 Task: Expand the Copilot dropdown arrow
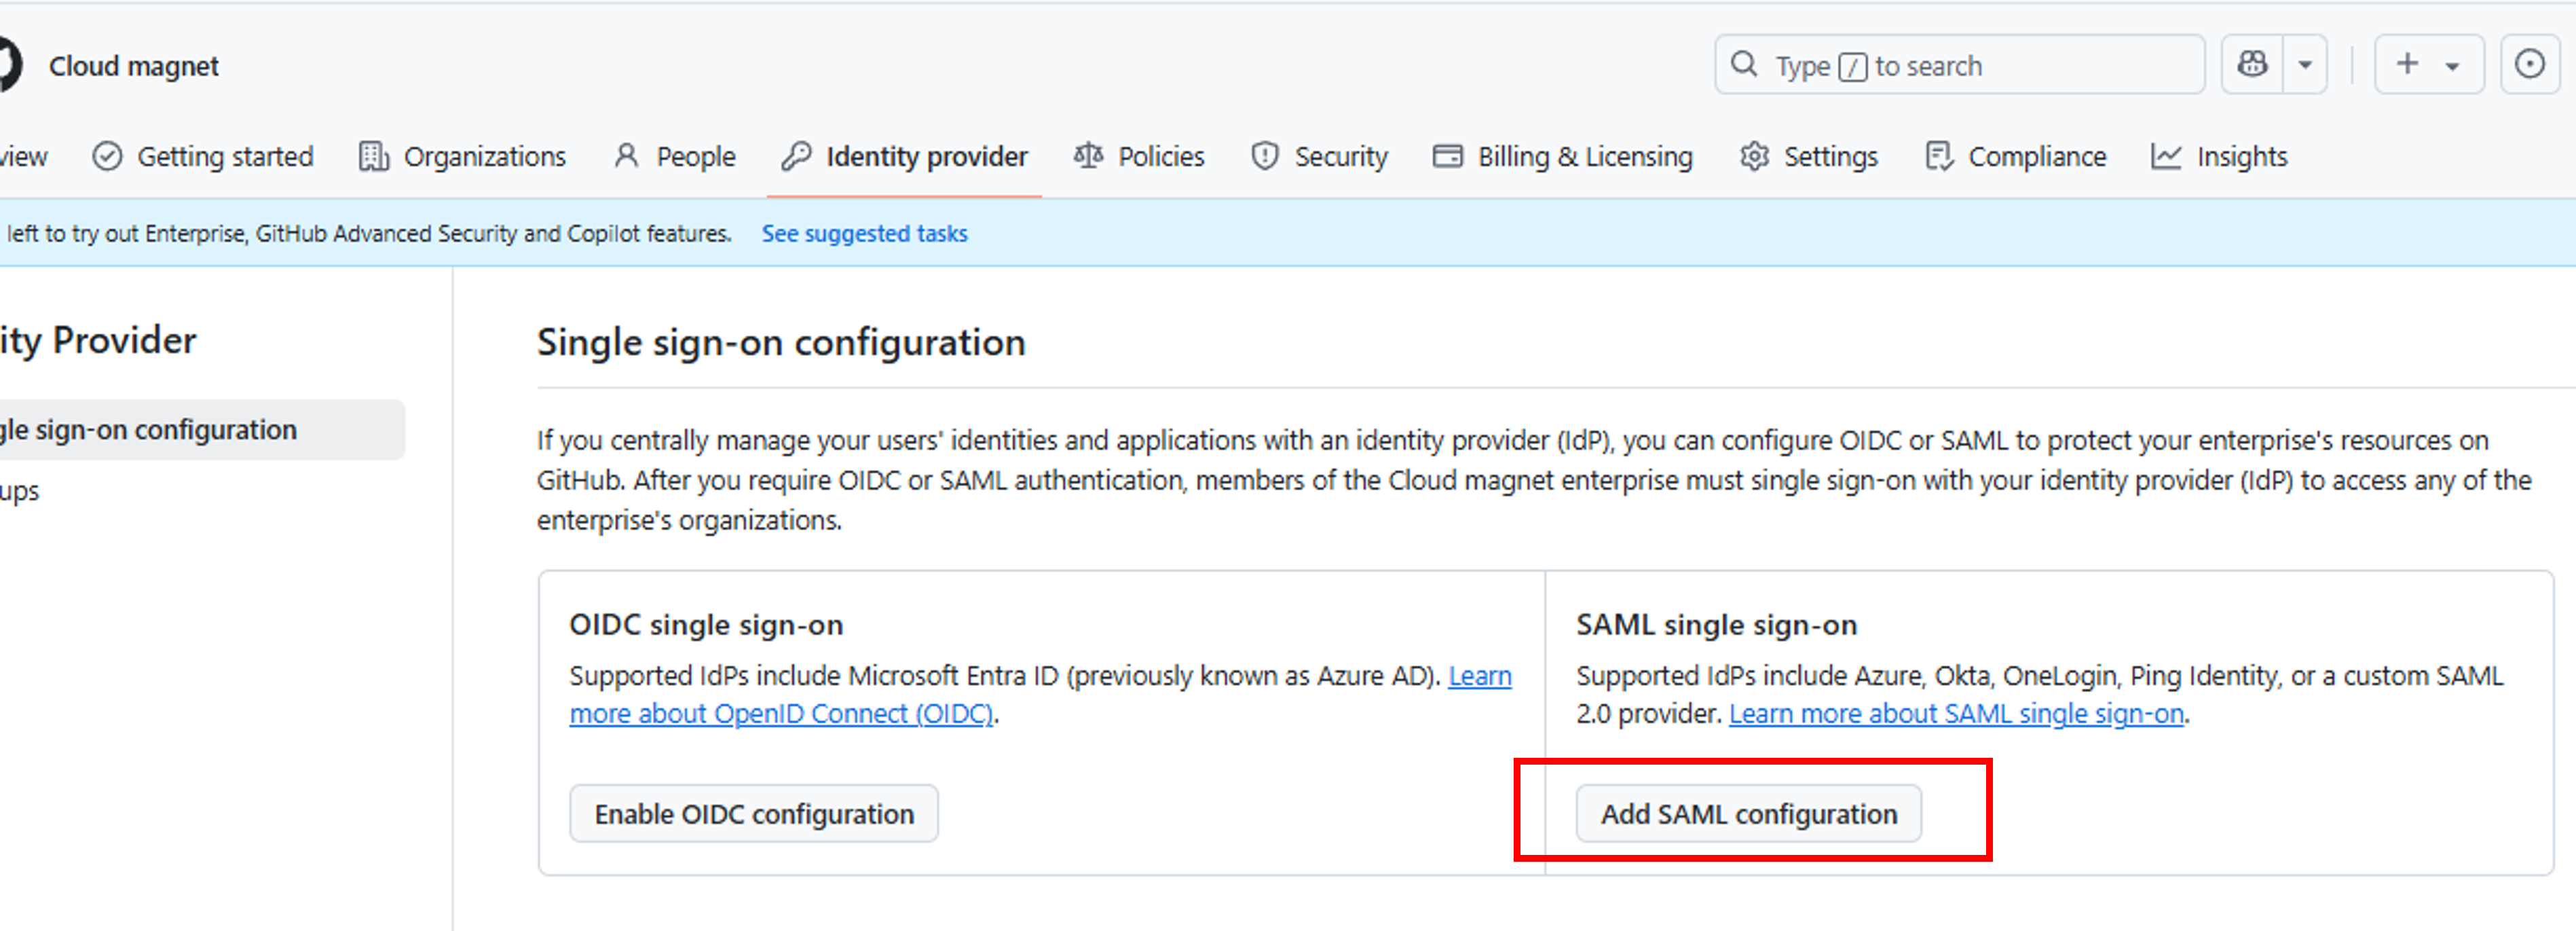click(2305, 65)
